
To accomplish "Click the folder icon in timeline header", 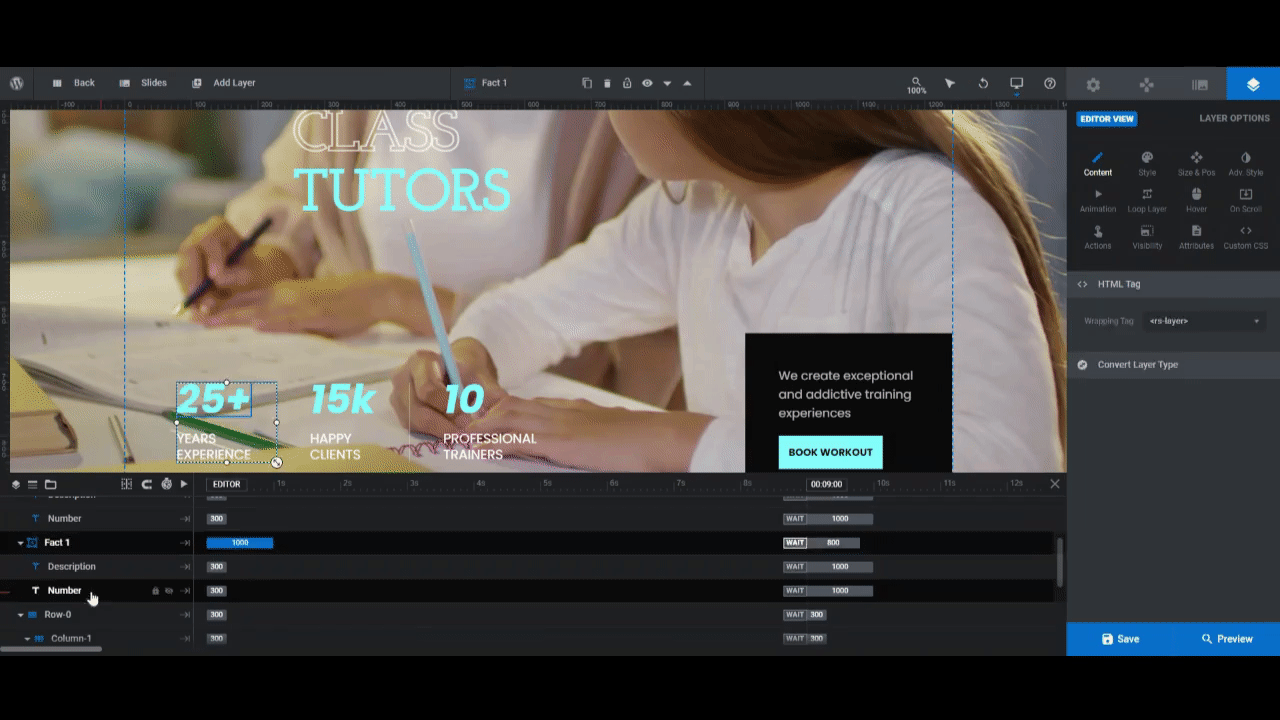I will [50, 484].
